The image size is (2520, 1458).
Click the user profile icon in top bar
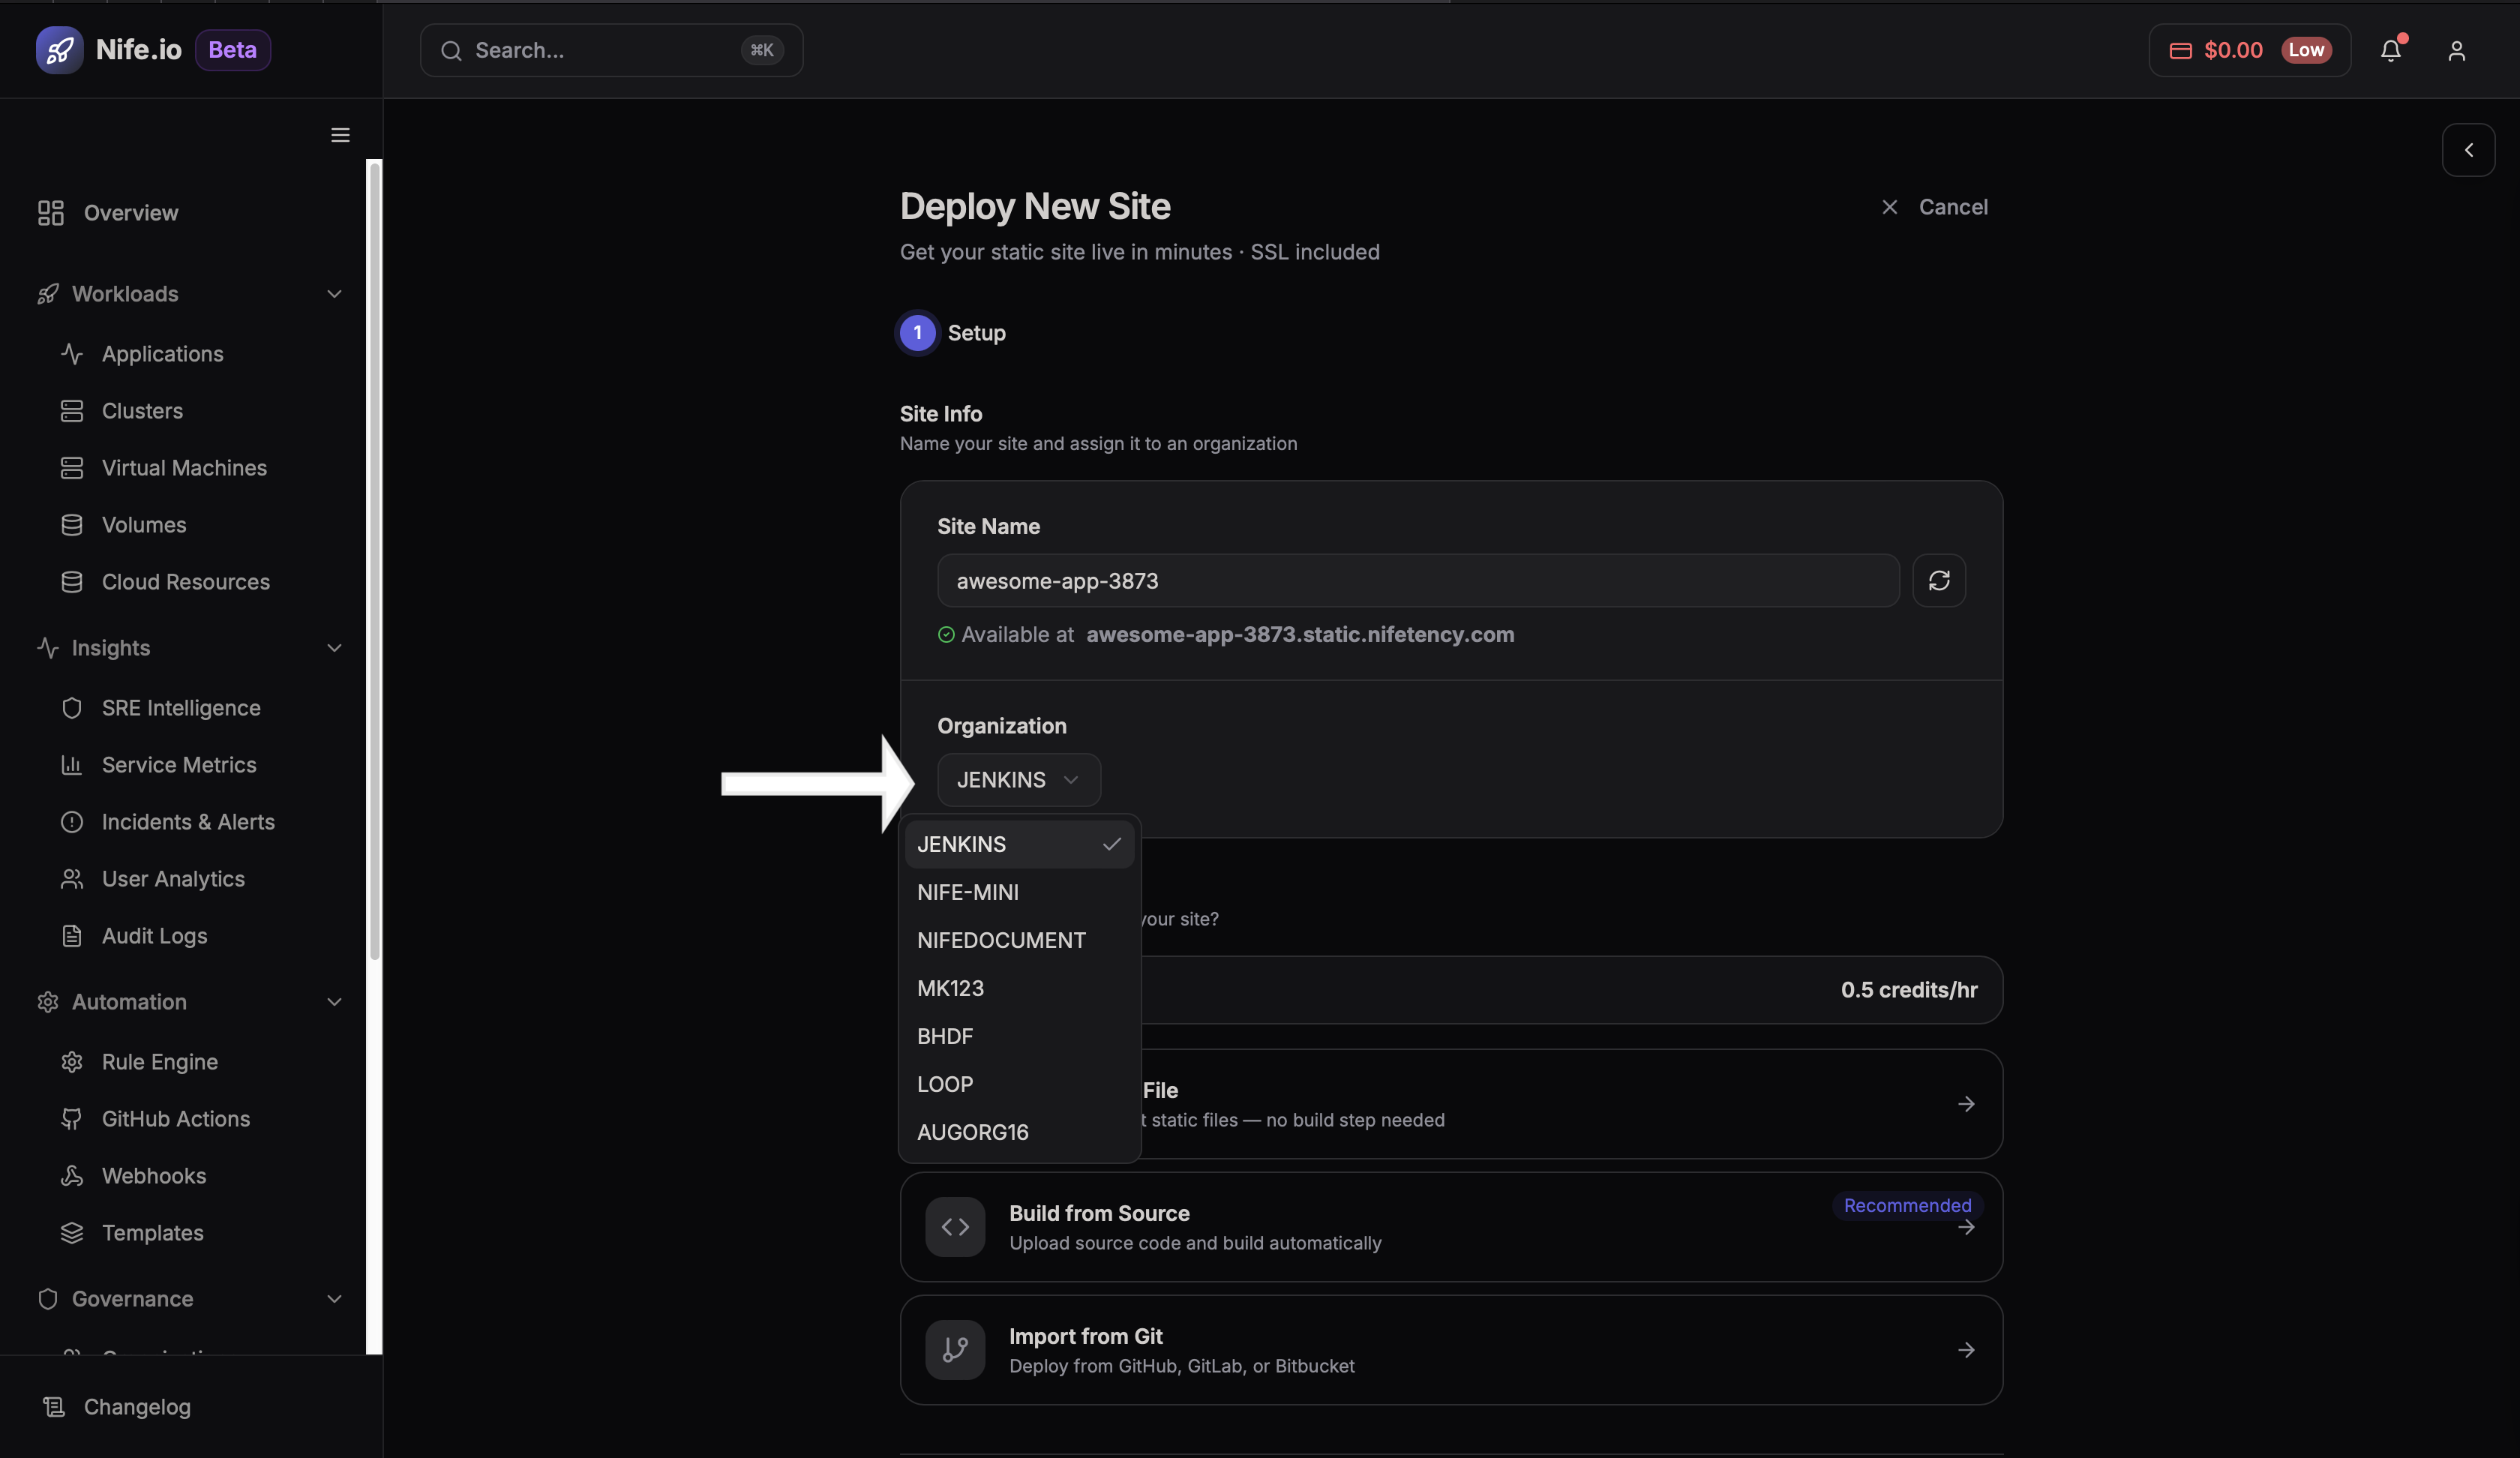tap(2457, 50)
